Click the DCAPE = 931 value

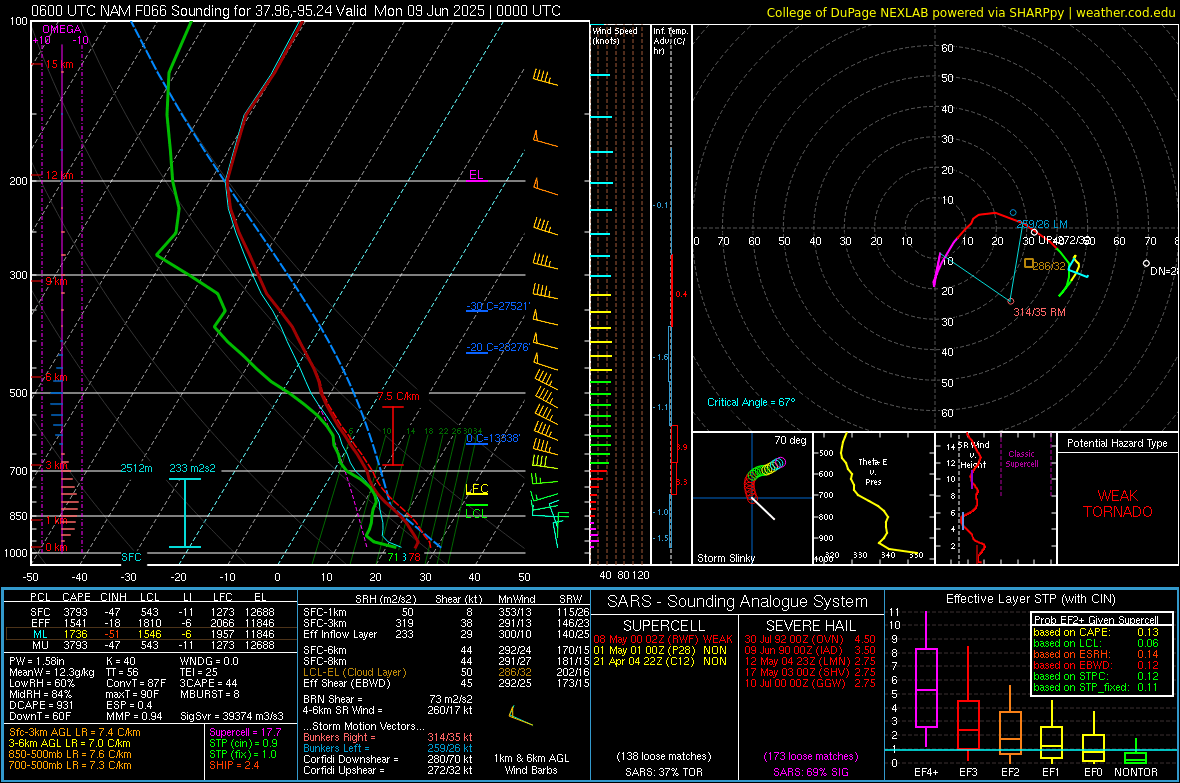pos(41,705)
